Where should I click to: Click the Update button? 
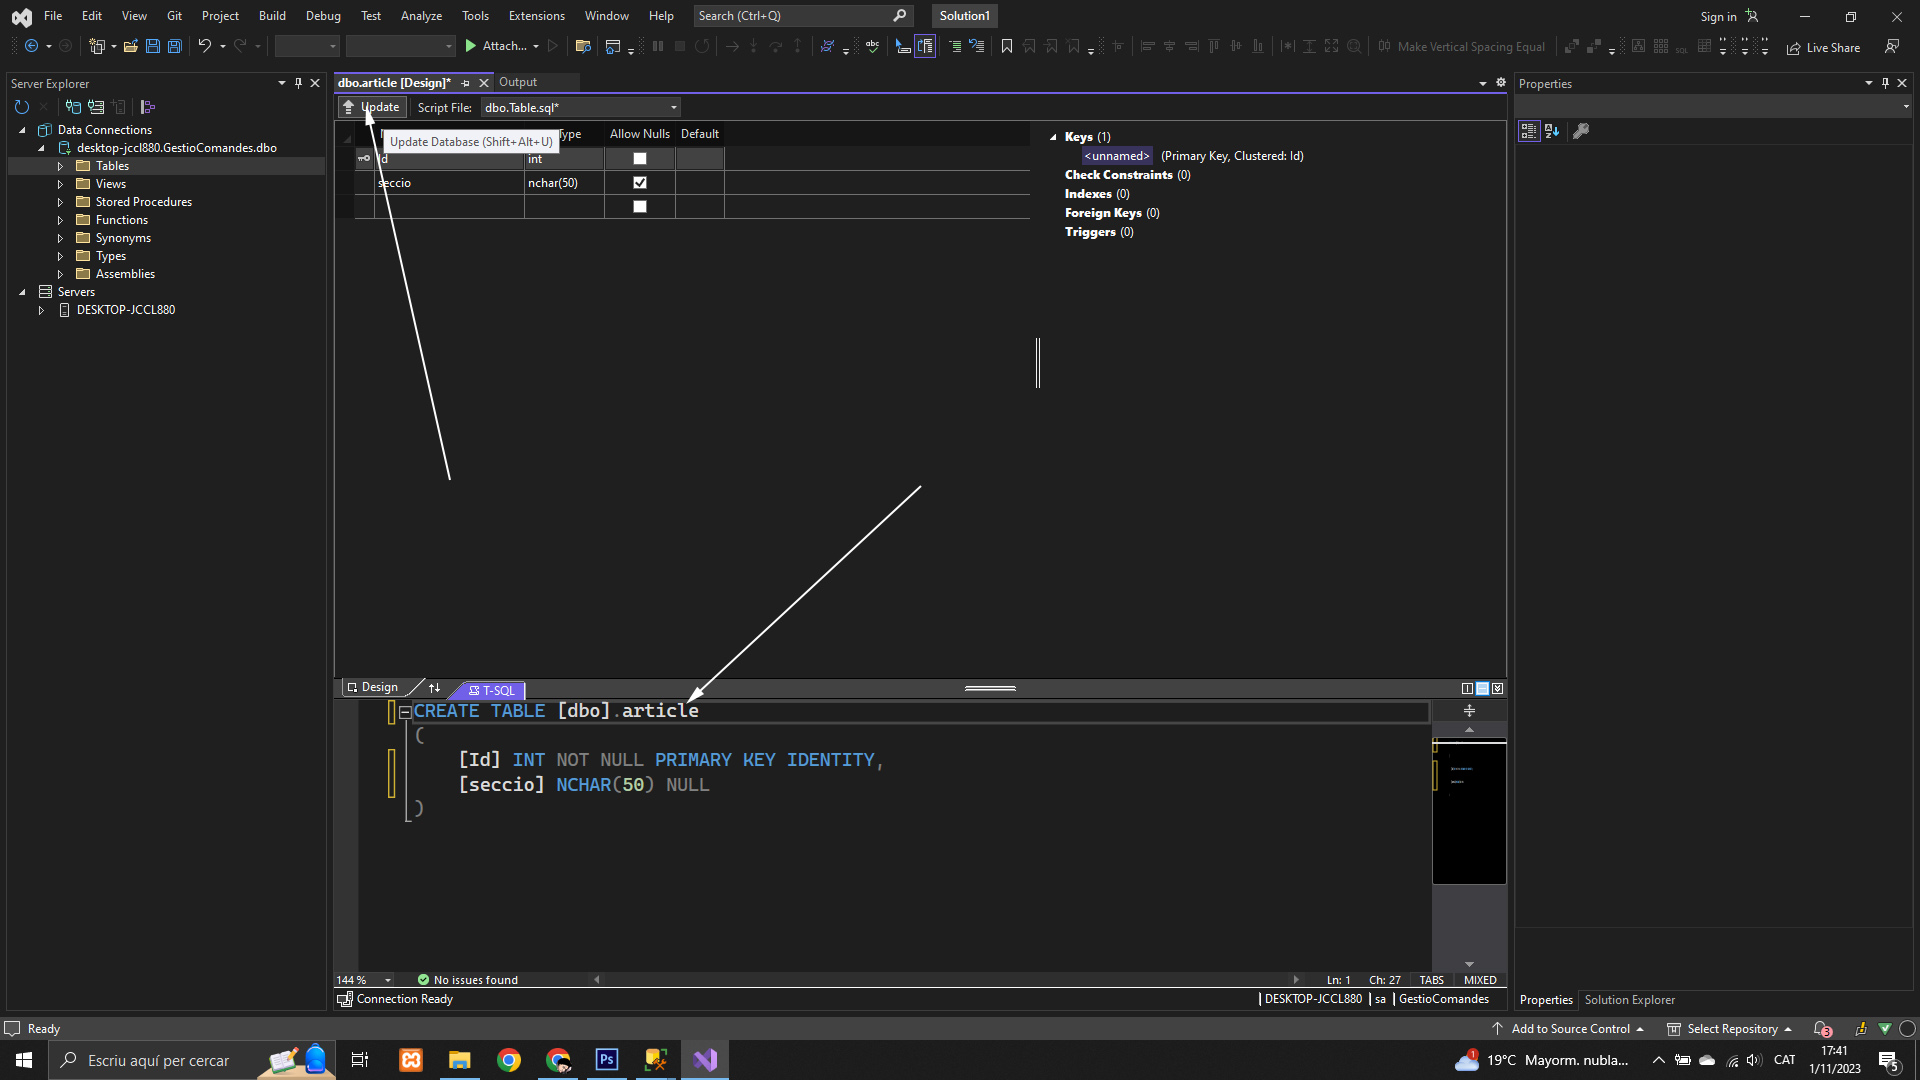point(371,107)
